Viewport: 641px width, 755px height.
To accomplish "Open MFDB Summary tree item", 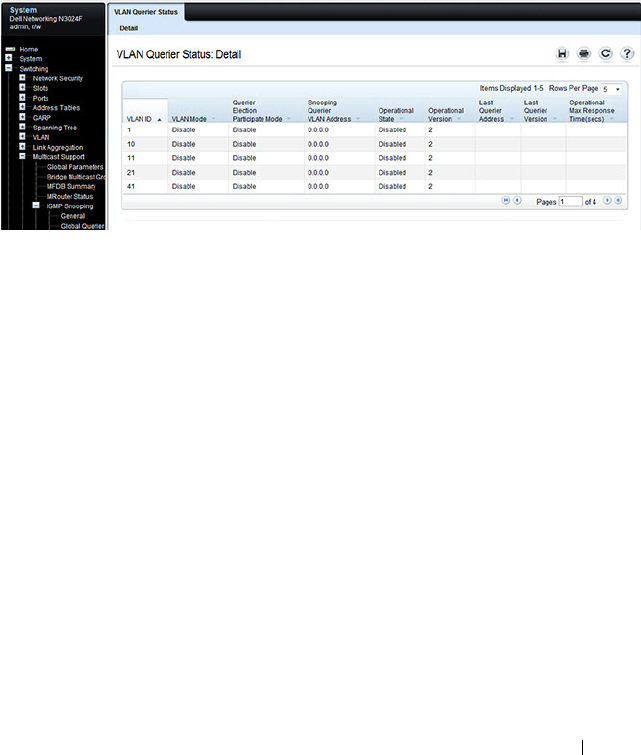I will [71, 186].
